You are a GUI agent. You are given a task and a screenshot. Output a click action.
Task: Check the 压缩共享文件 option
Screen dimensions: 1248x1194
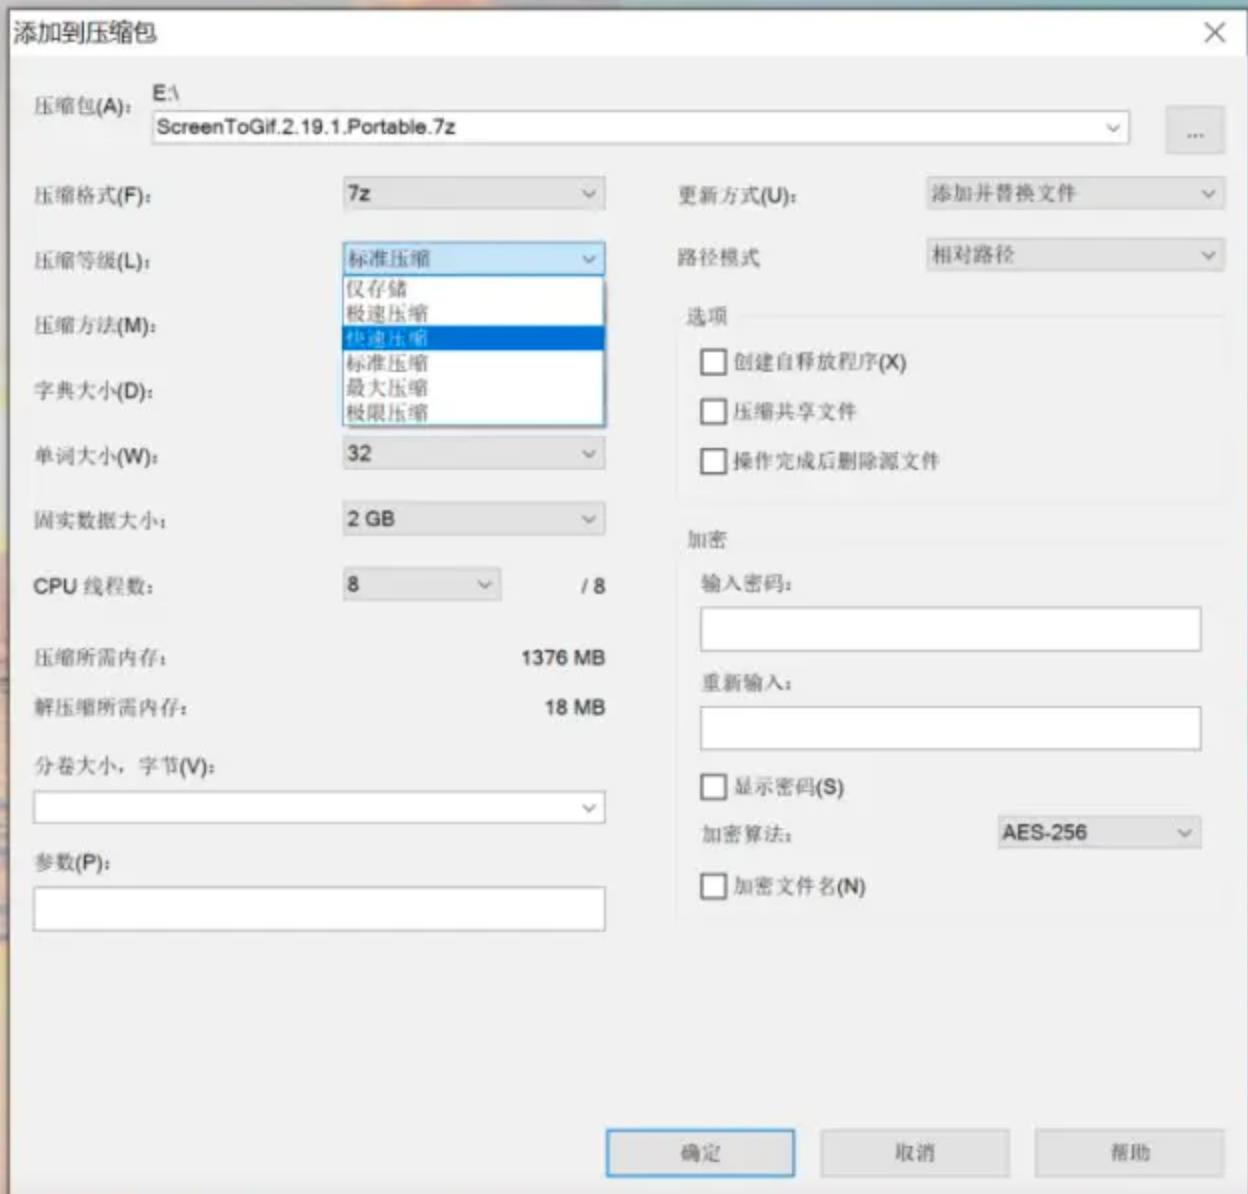(713, 411)
